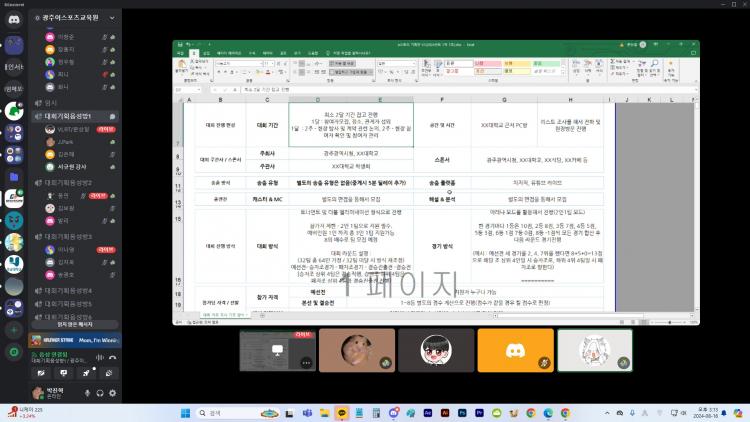Viewport: 750px width, 422px height.
Task: Join the 대회기획음성방3 voice channel
Action: tap(68, 236)
